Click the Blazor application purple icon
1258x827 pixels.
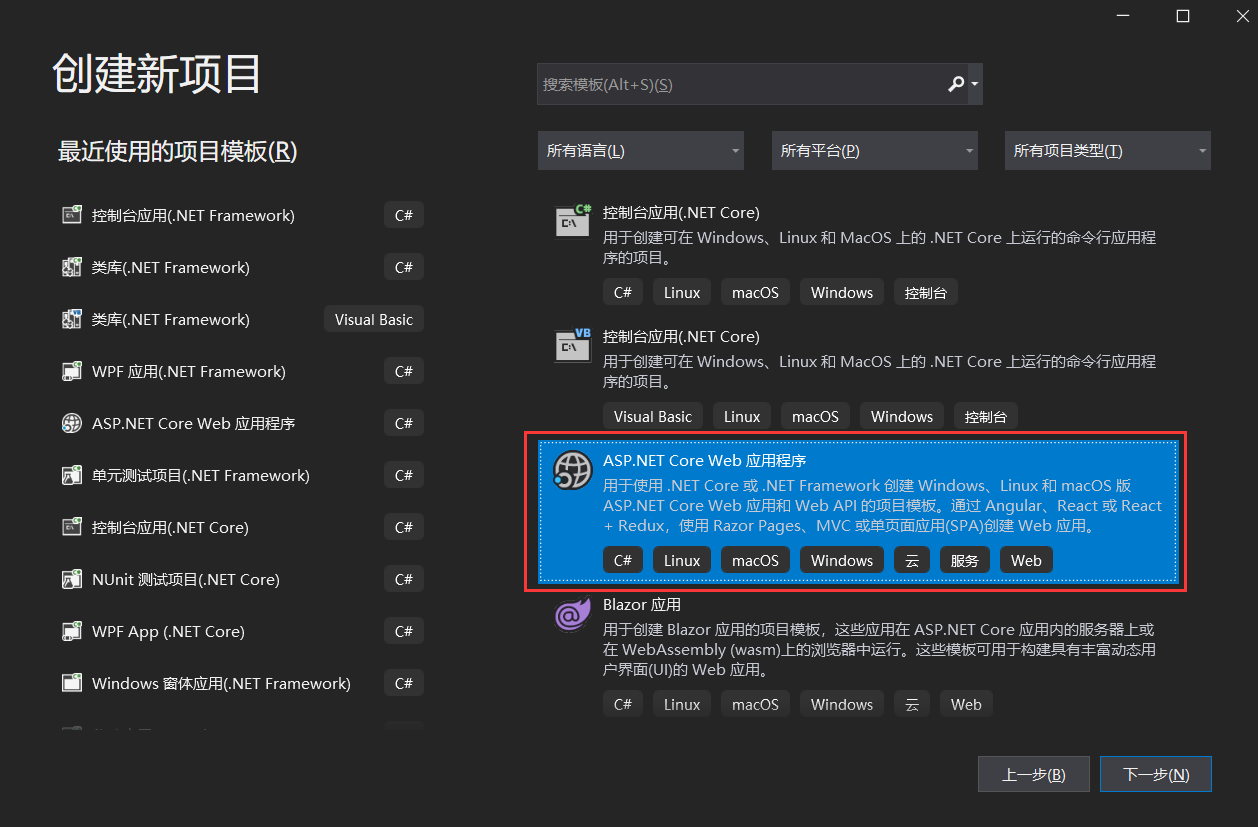coord(573,614)
